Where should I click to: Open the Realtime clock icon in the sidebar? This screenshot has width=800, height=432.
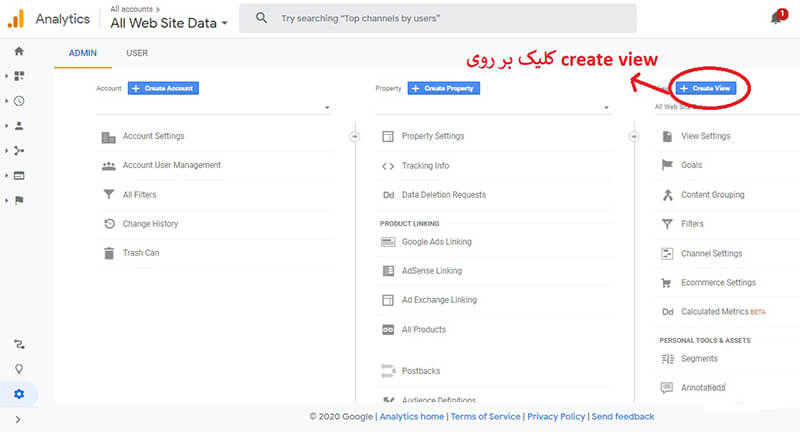(19, 101)
